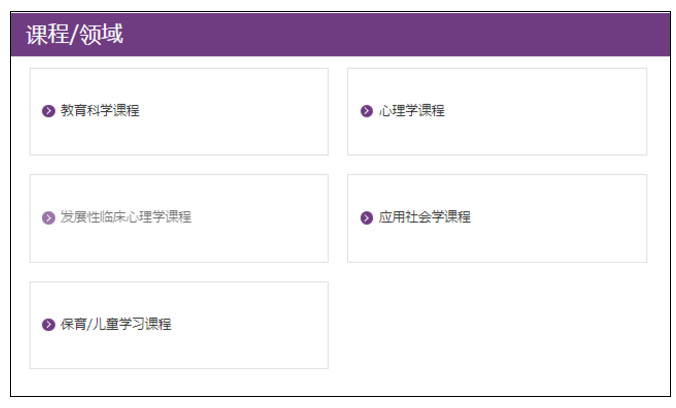Image resolution: width=676 pixels, height=408 pixels.
Task: Click the arrow icon beside 保育/儿童学习课程
Action: click(x=48, y=324)
